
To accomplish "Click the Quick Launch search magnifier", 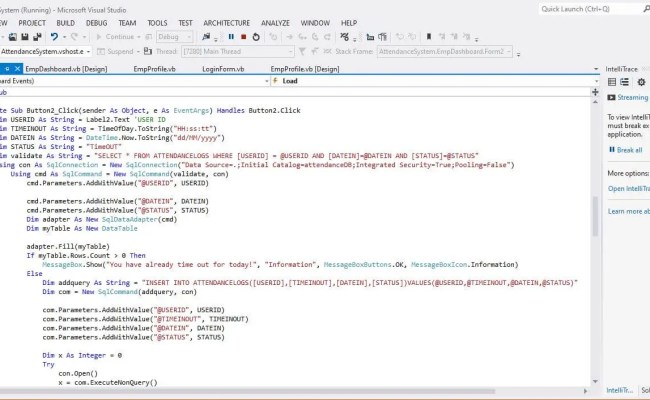I will tap(646, 9).
